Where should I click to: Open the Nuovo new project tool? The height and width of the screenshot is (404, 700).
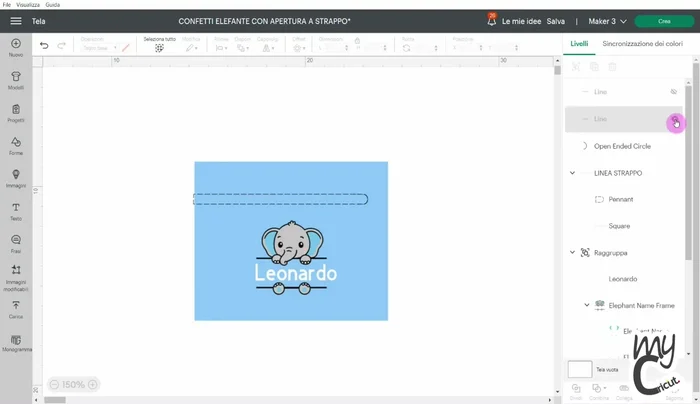click(x=16, y=46)
